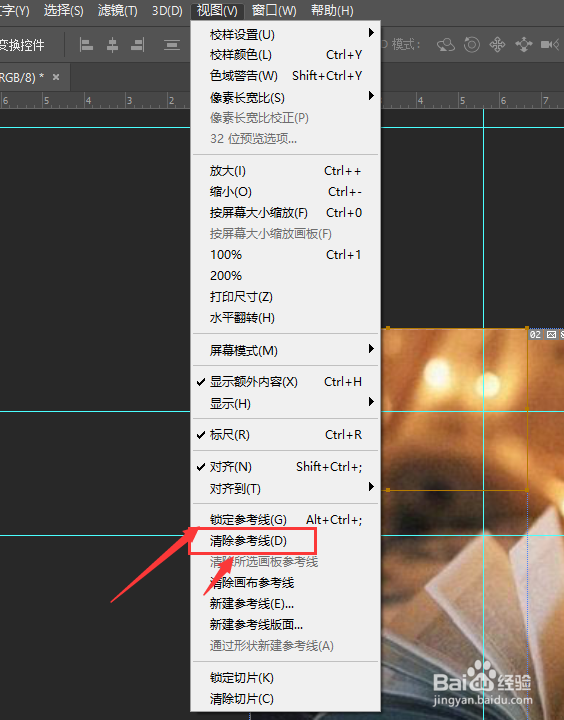Toggle 对齐(N) snap checkmark item
The image size is (564, 720).
pyautogui.click(x=285, y=467)
